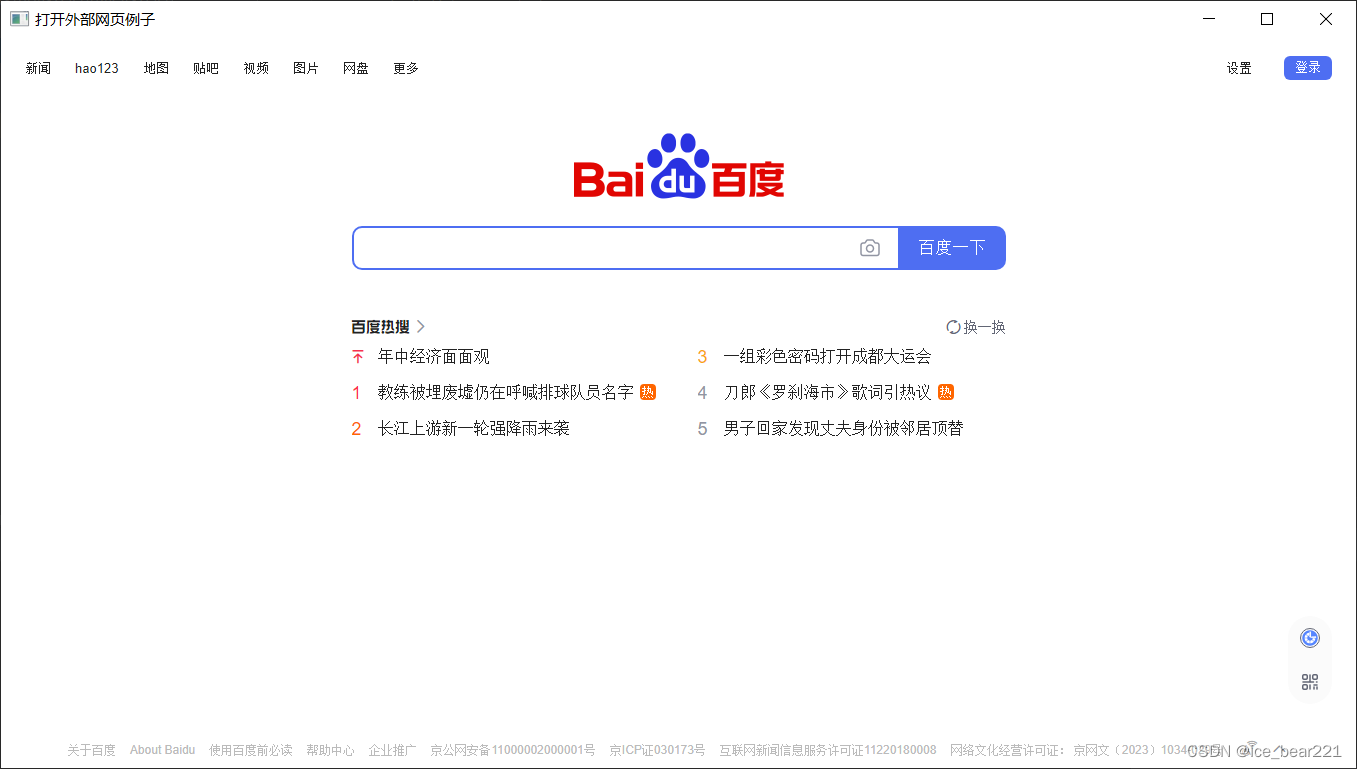Open the 关于百度 footer link
The width and height of the screenshot is (1357, 769).
[x=91, y=750]
